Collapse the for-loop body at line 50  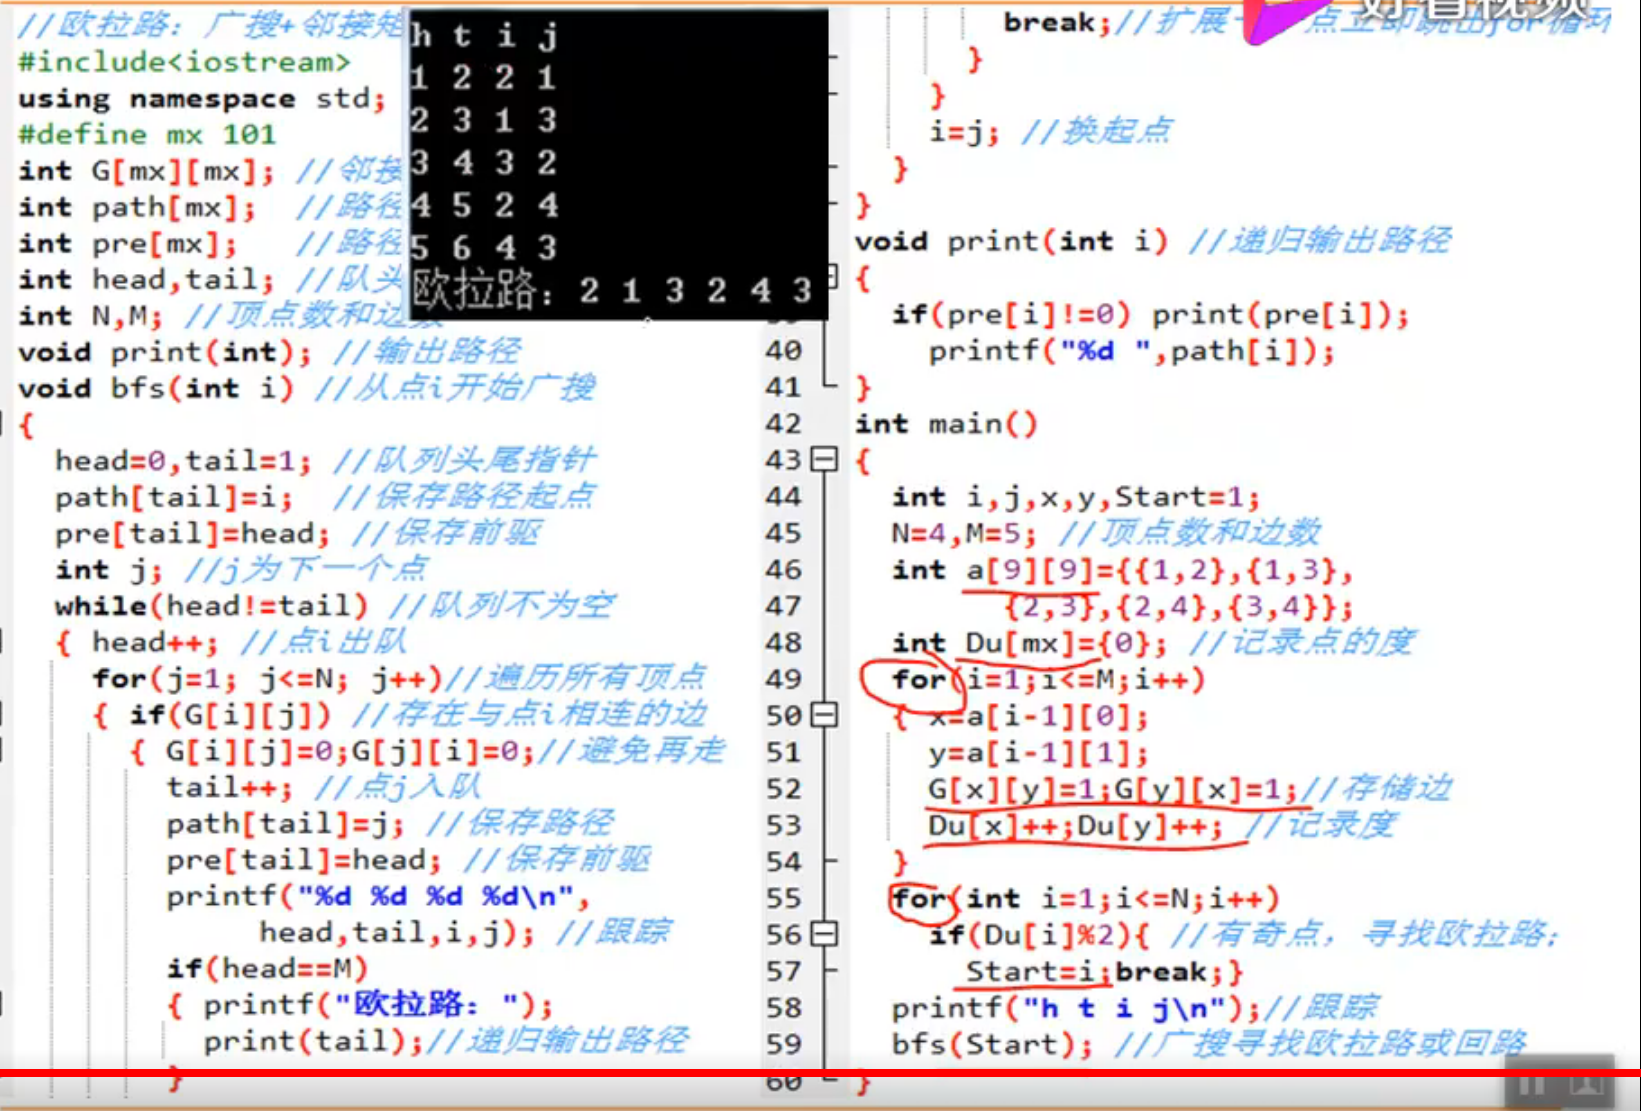[822, 716]
